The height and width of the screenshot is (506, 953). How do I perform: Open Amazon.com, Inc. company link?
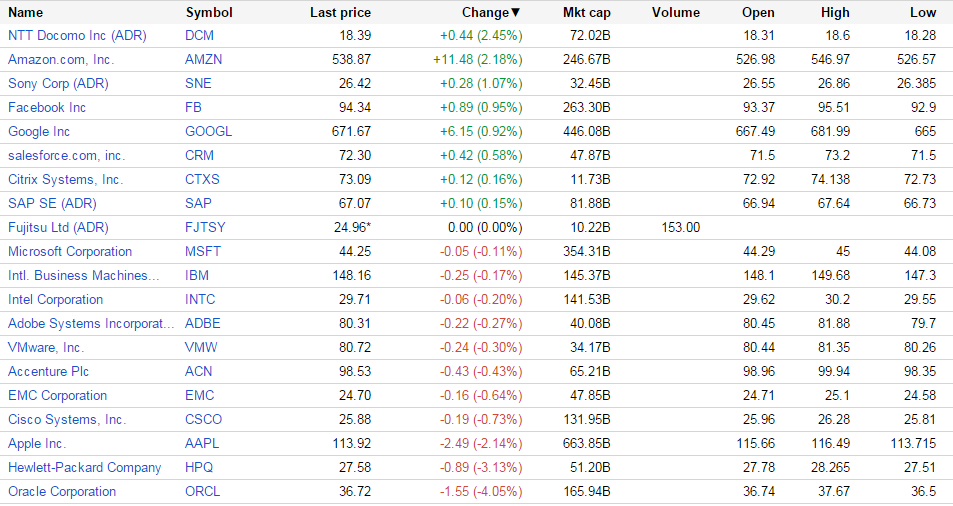[61, 59]
